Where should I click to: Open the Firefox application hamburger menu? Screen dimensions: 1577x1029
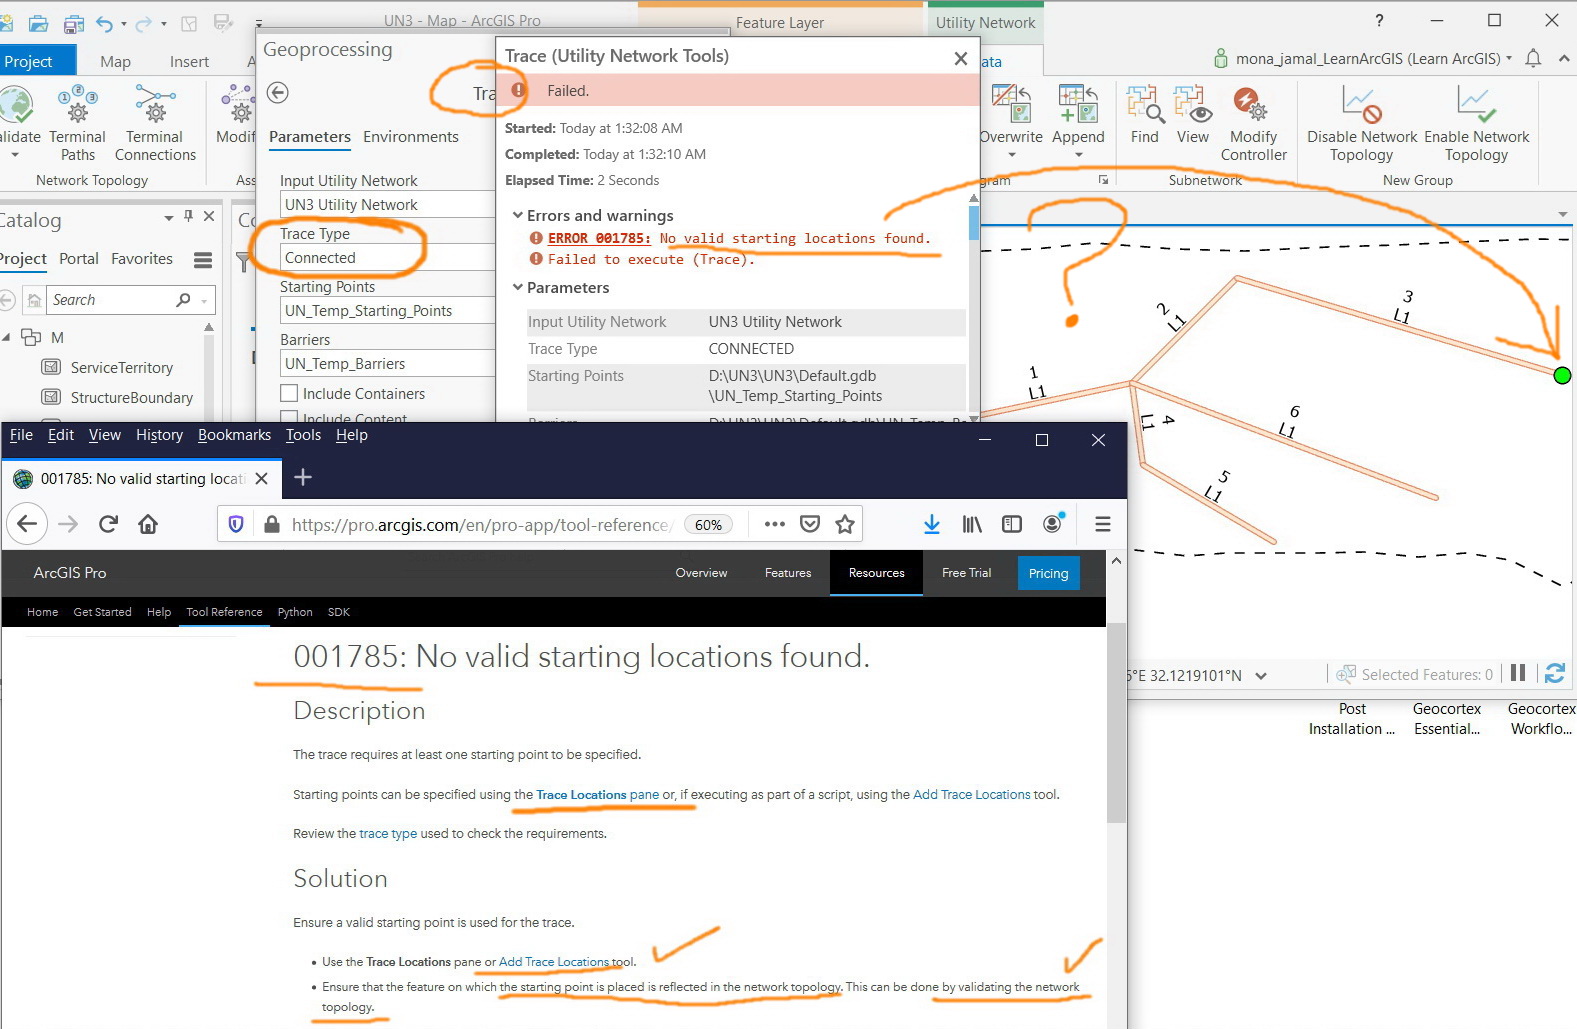click(1103, 524)
